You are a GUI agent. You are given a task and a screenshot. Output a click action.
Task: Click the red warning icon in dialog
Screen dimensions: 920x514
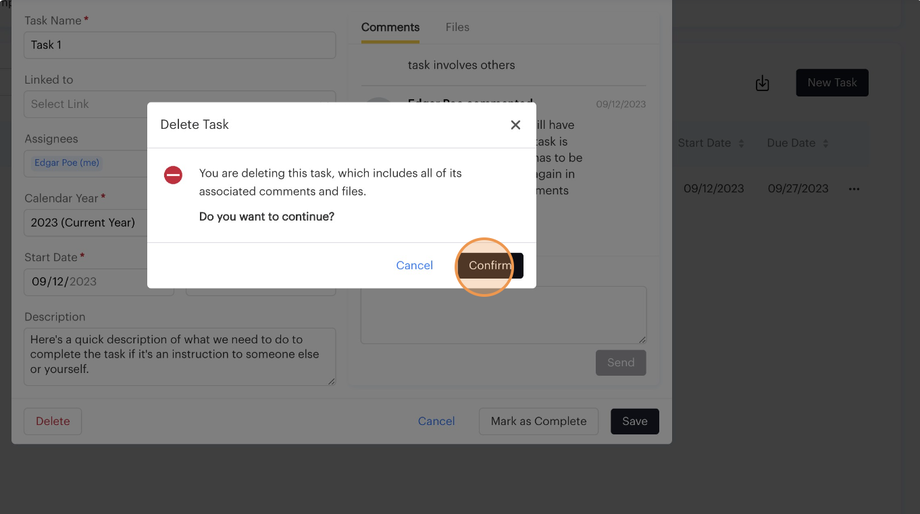pos(173,175)
